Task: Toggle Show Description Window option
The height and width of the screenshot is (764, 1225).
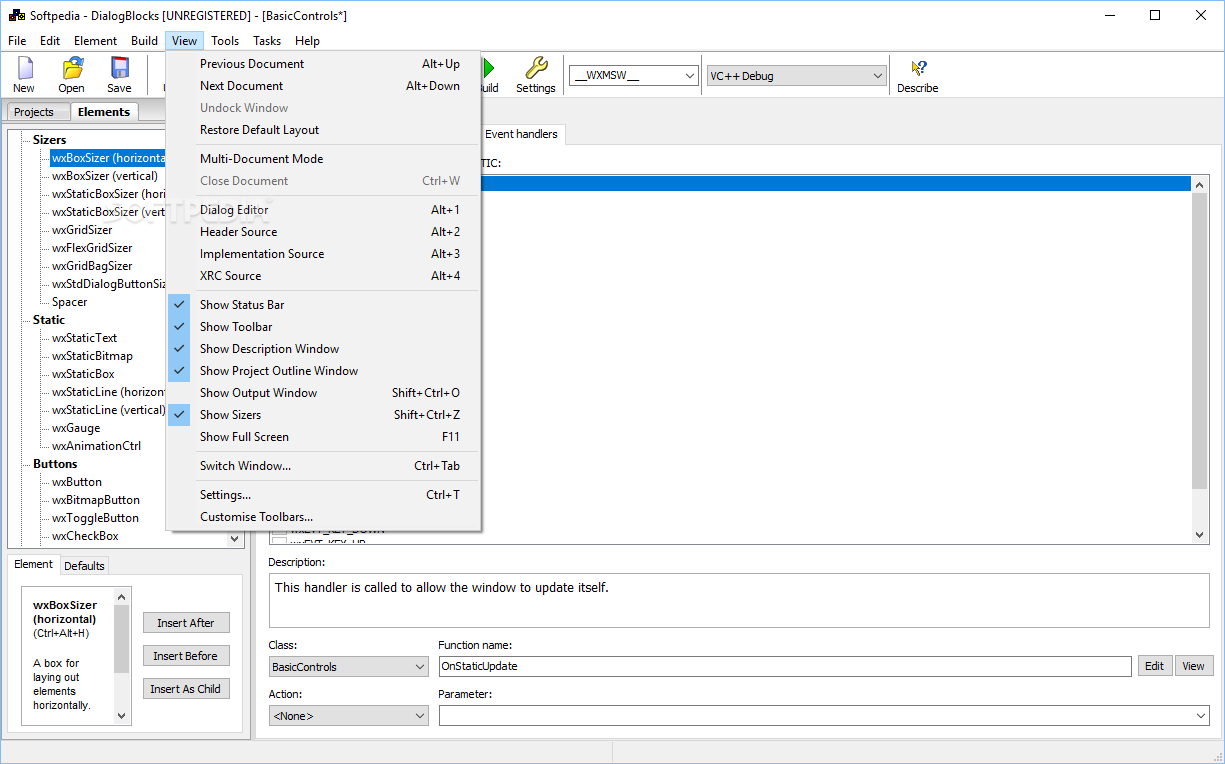Action: tap(324, 349)
